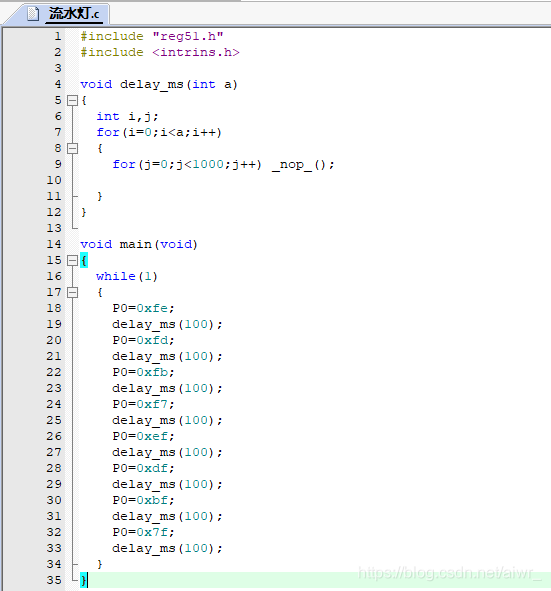Screen dimensions: 551x591
Task: Click the void delay_ms(int a) declaration
Action: click(x=159, y=84)
